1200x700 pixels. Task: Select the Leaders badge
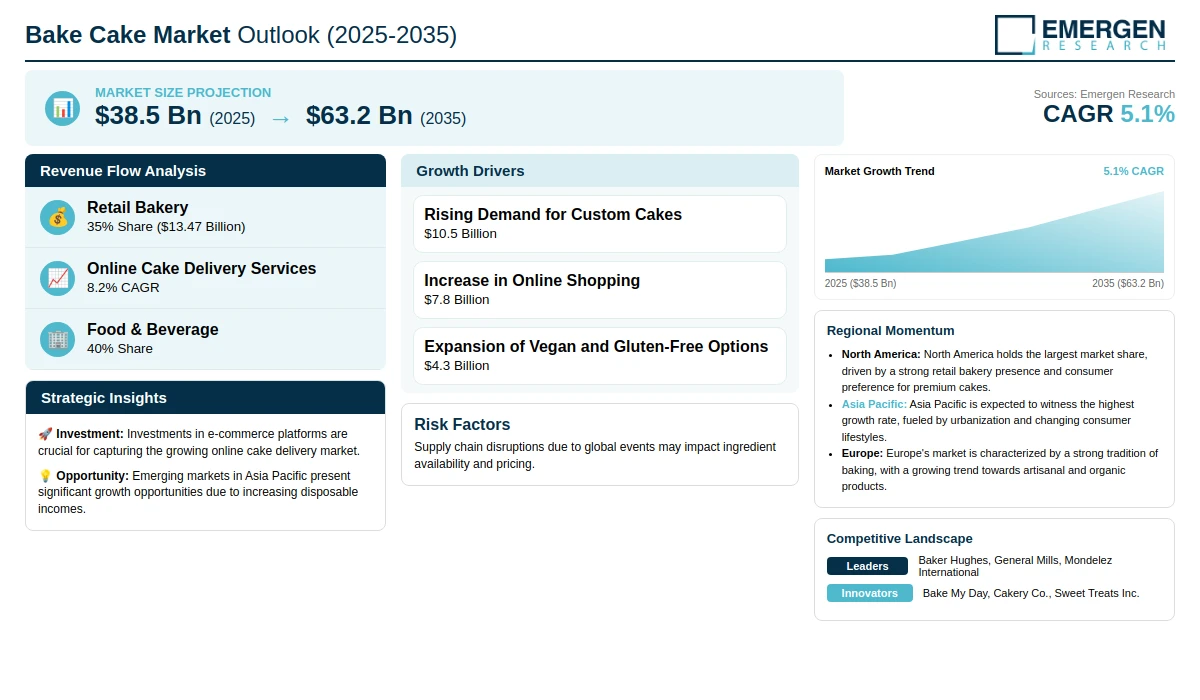pos(867,566)
